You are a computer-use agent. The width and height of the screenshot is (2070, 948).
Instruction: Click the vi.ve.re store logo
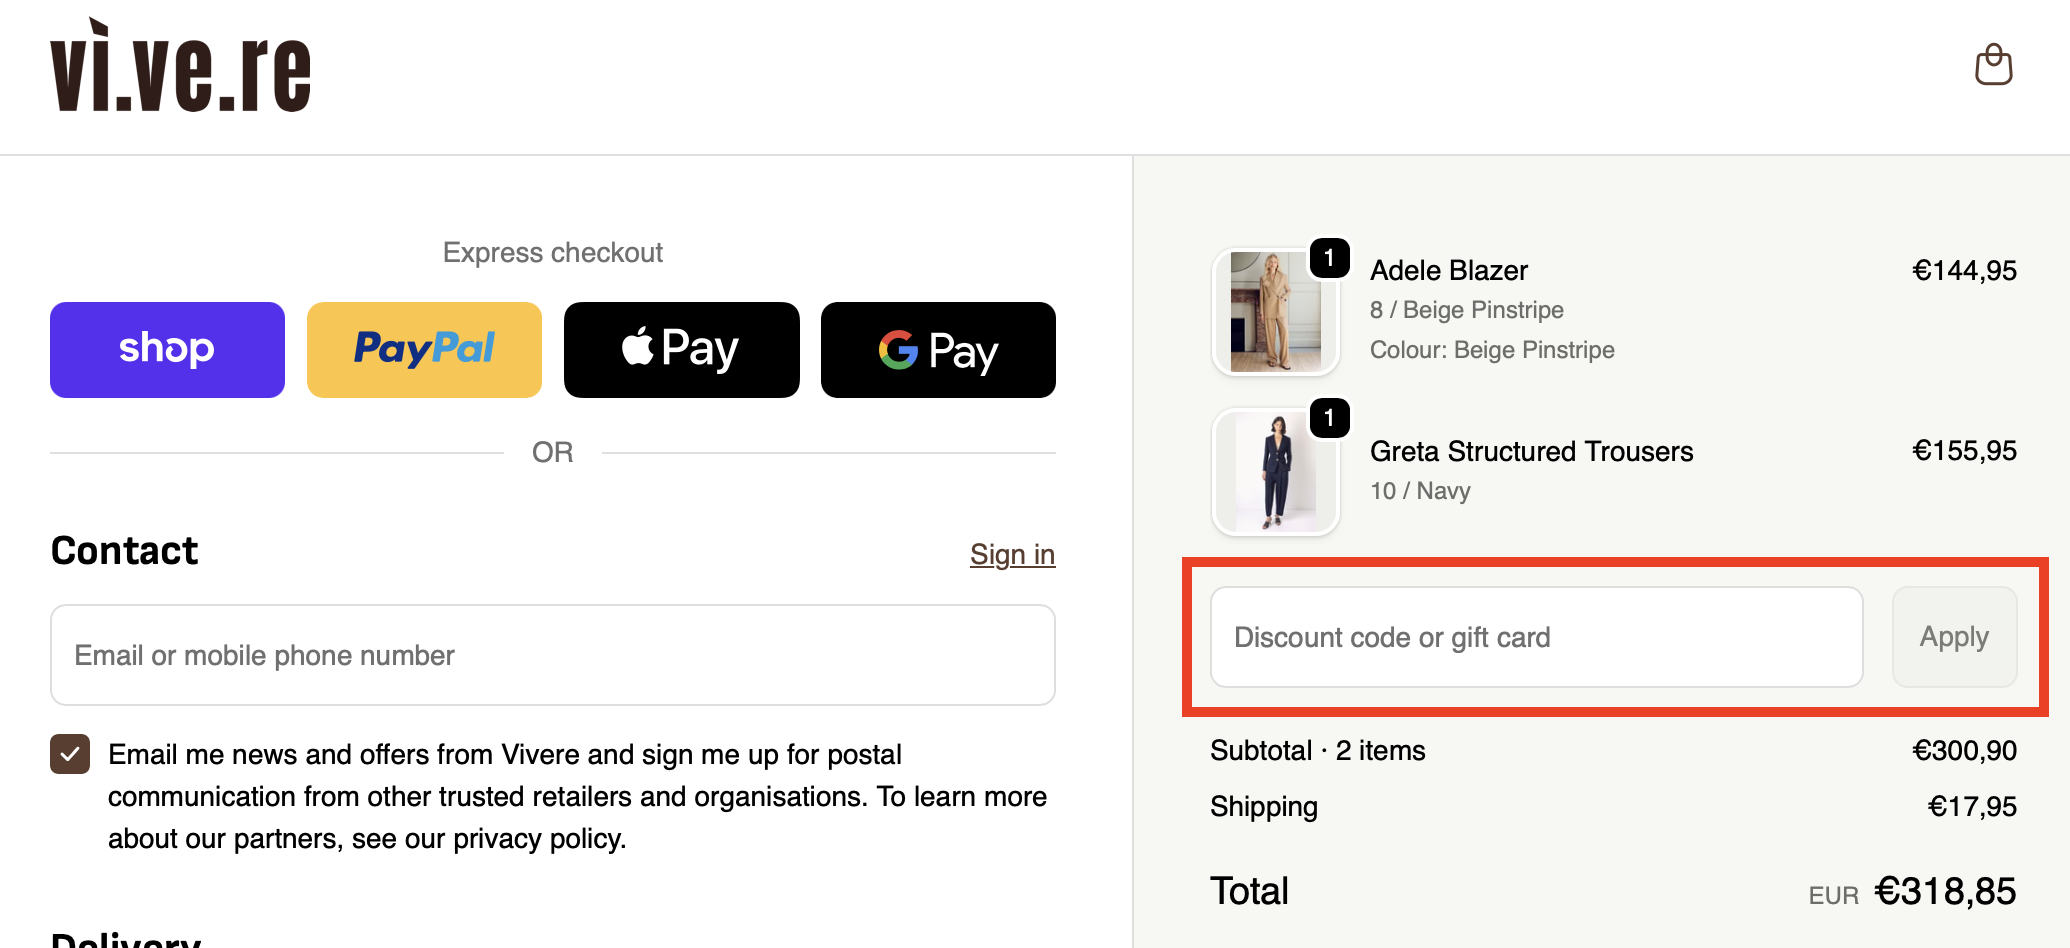pyautogui.click(x=181, y=68)
